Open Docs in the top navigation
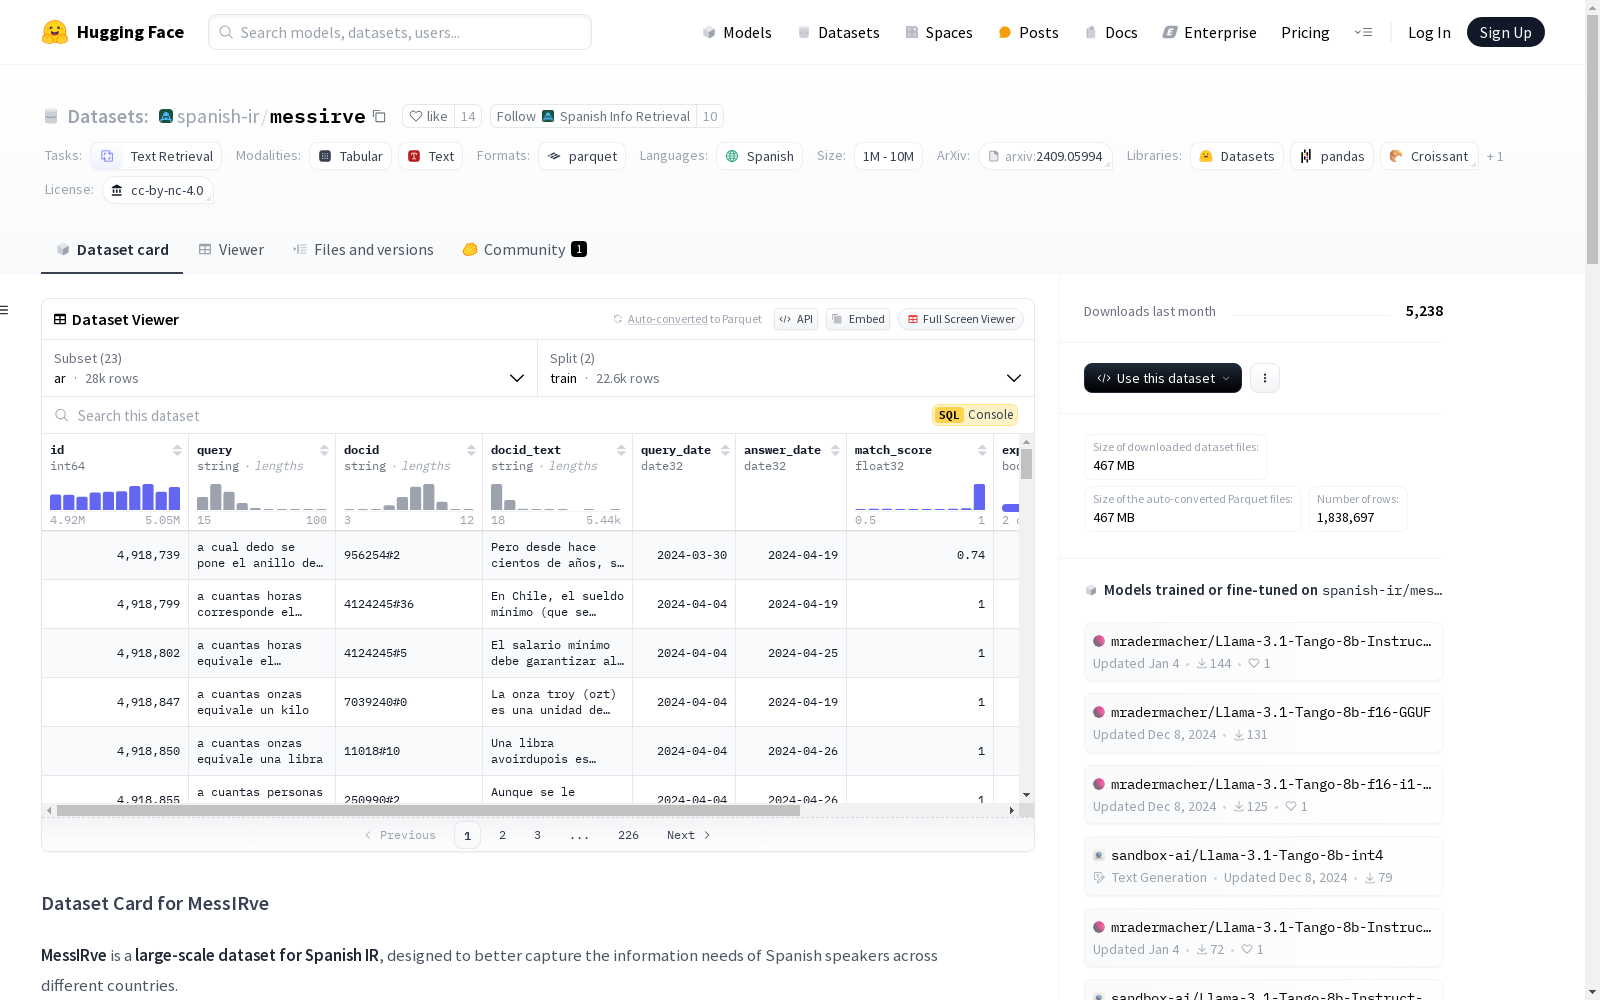The width and height of the screenshot is (1600, 1000). [x=1111, y=32]
